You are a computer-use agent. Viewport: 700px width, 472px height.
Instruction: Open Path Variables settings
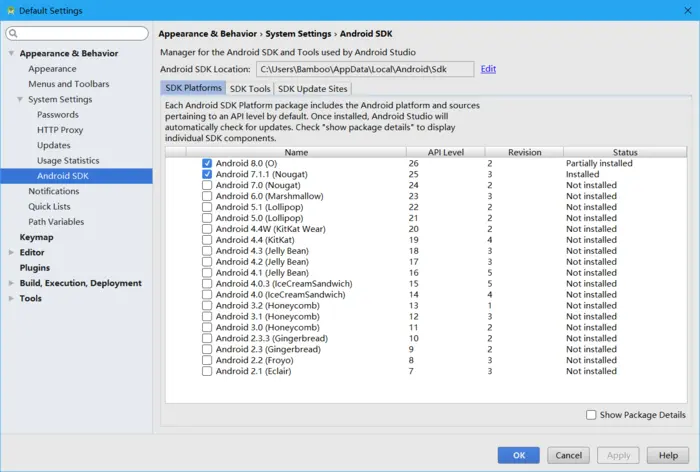tap(56, 221)
